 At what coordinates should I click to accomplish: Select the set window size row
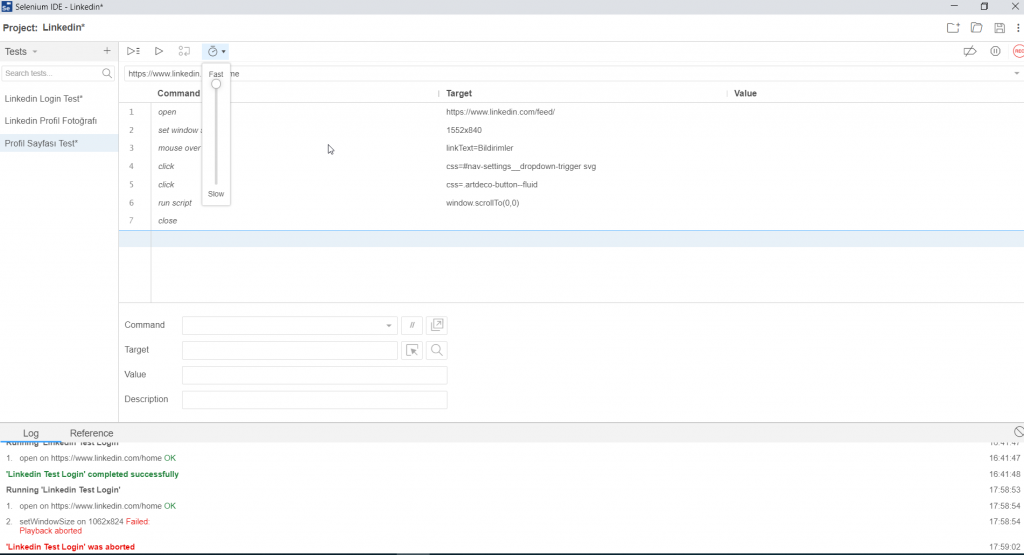click(571, 130)
